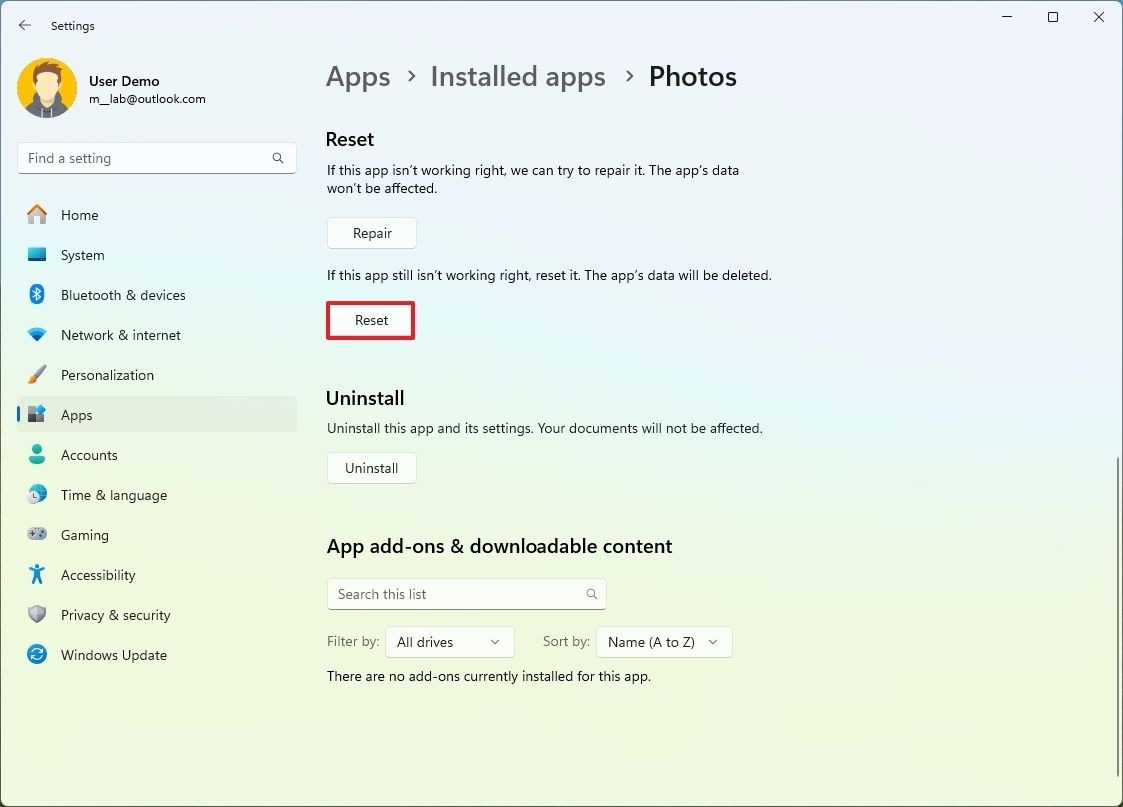Focus the Search this list field

point(467,594)
